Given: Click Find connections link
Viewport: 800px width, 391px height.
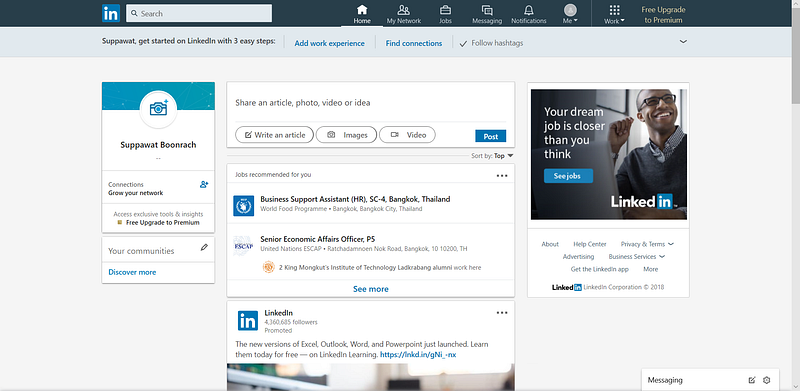Looking at the screenshot, I should pyautogui.click(x=414, y=43).
